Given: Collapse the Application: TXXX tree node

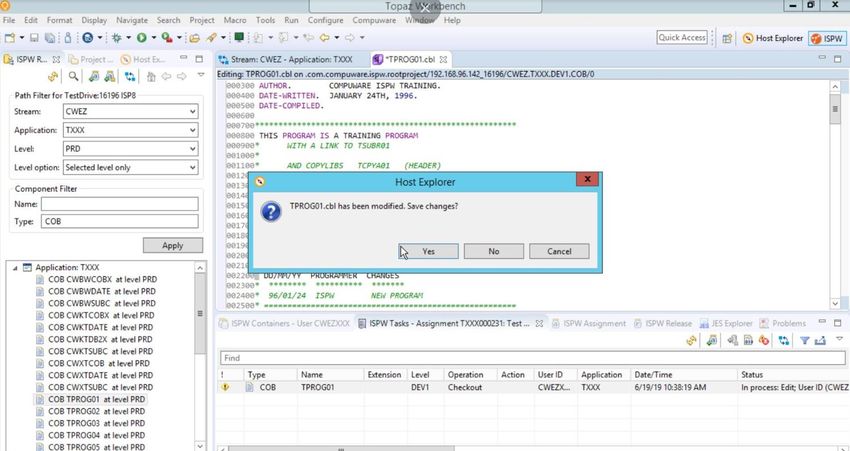Looking at the screenshot, I should 15,268.
